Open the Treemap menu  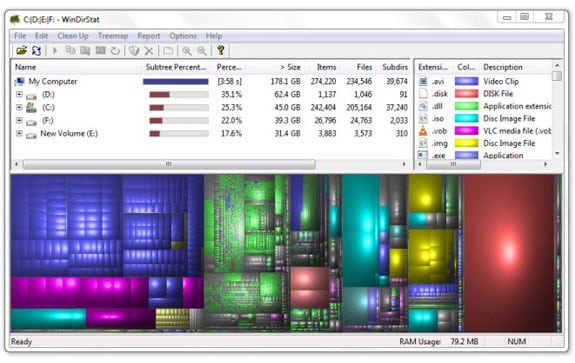113,36
